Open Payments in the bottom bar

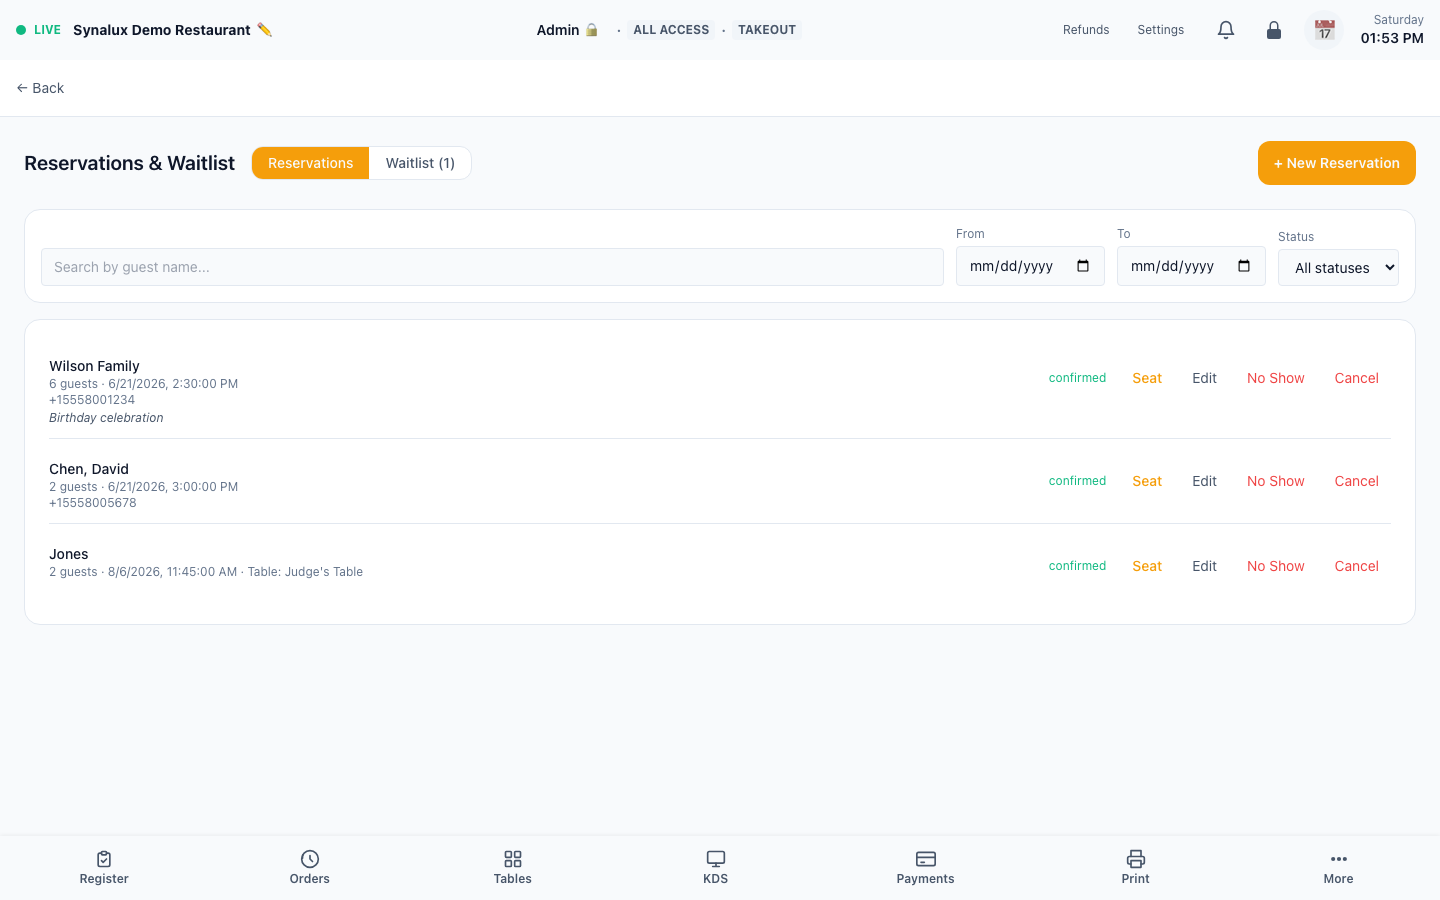coord(926,867)
